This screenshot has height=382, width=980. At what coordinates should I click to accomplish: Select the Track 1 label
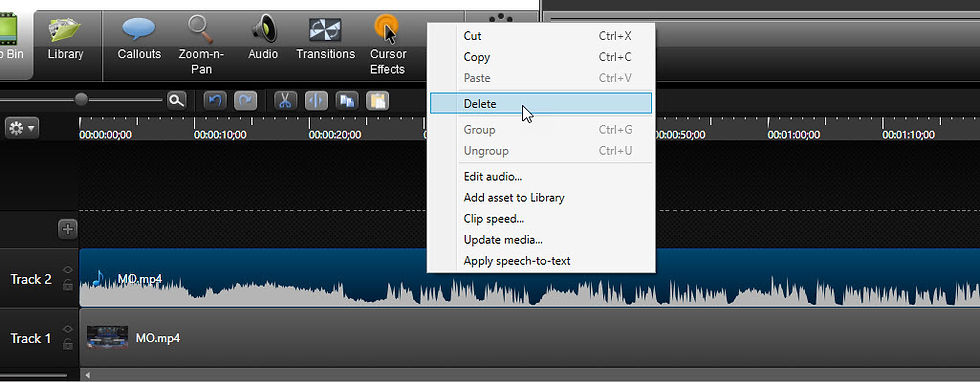[31, 338]
